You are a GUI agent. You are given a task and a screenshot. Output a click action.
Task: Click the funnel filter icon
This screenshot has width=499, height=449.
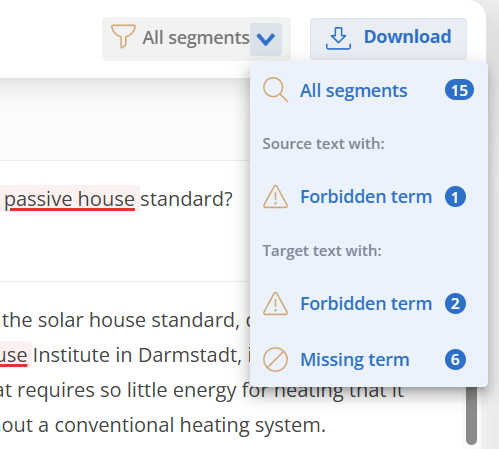(x=123, y=36)
